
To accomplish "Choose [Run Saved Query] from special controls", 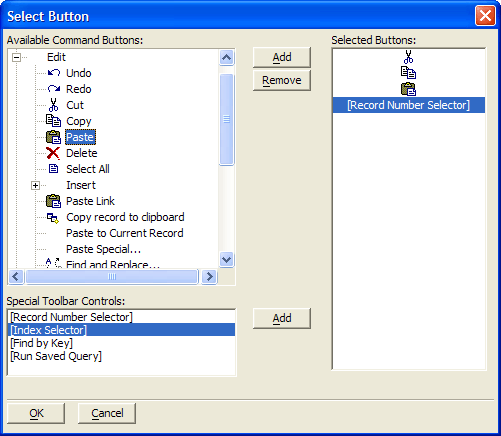I will click(56, 356).
